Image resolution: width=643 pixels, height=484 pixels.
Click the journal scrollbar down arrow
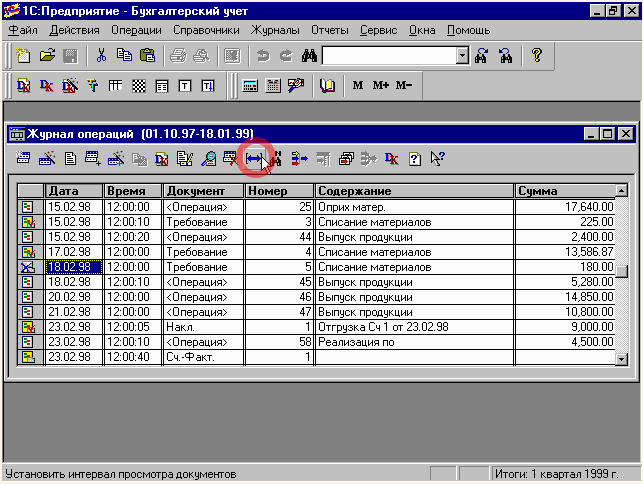pyautogui.click(x=621, y=358)
